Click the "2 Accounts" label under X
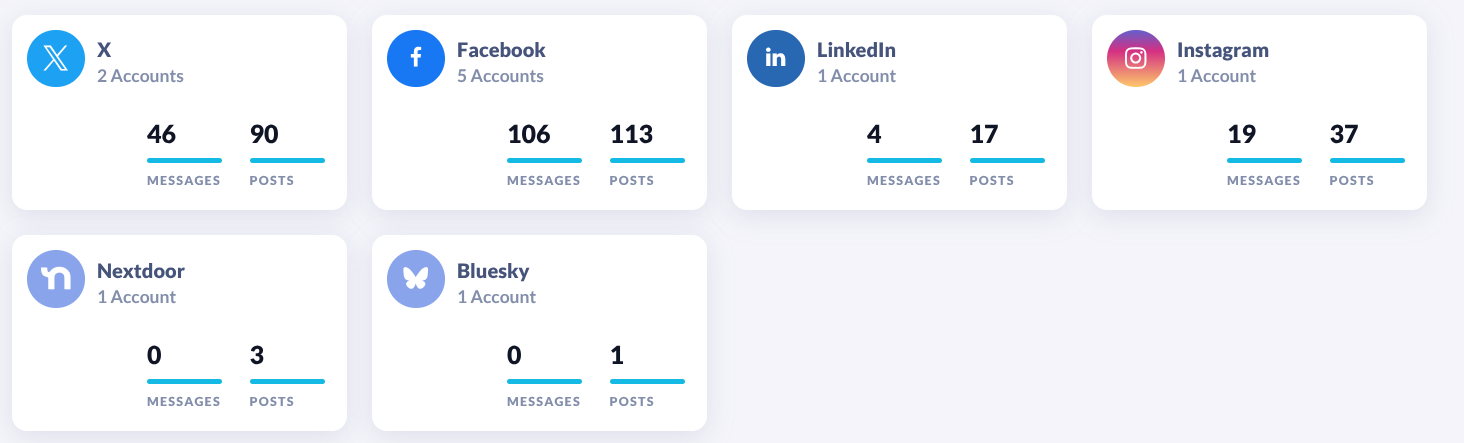Viewport: 1464px width, 443px height. [140, 76]
